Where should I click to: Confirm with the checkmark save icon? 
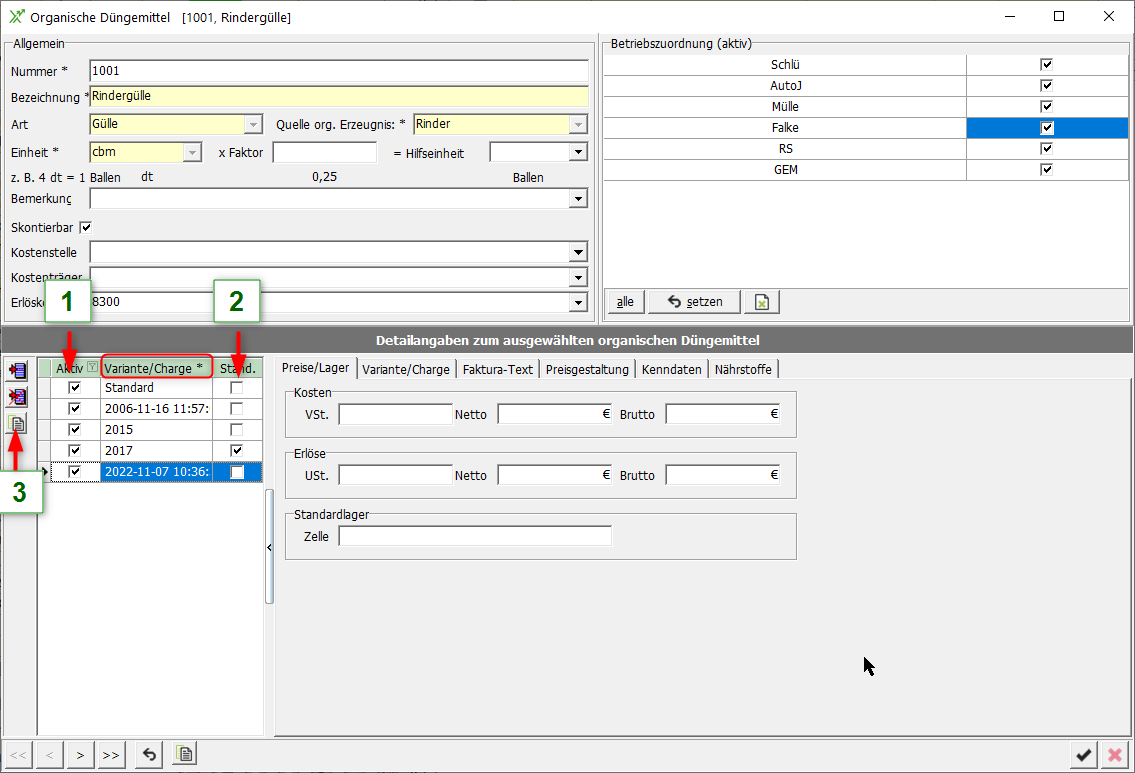pos(1083,755)
